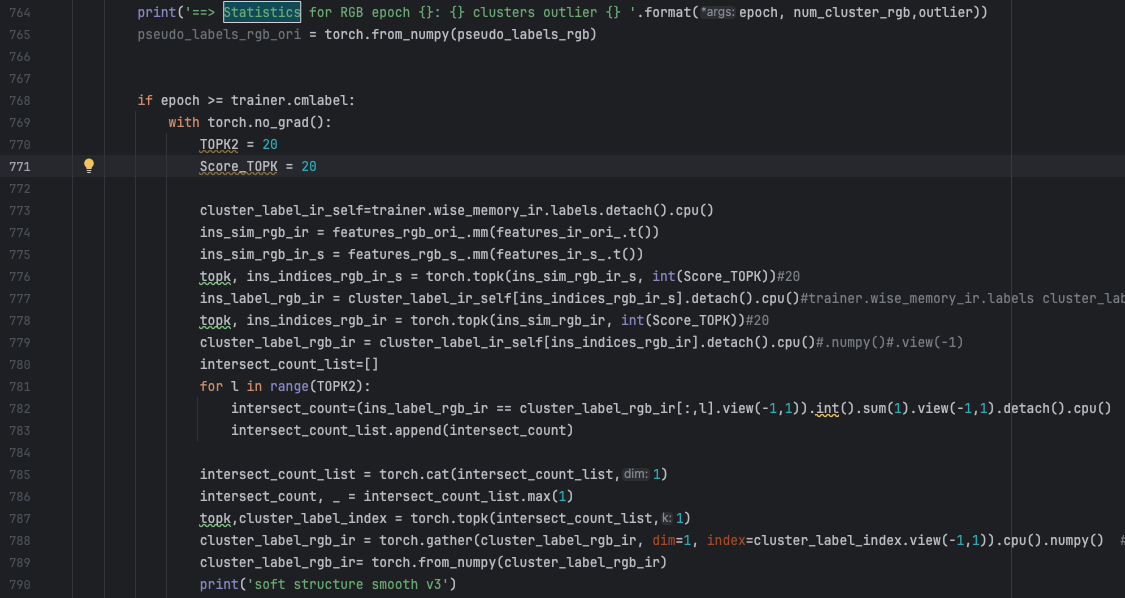The width and height of the screenshot is (1125, 598).
Task: Click 'cluster_label_ir_self' definition on line 773
Action: coord(282,210)
